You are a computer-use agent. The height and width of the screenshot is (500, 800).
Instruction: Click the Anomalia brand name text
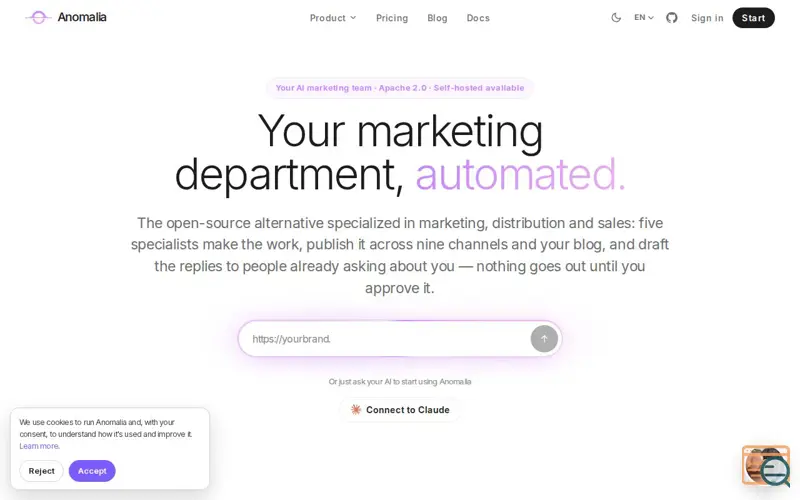point(82,17)
